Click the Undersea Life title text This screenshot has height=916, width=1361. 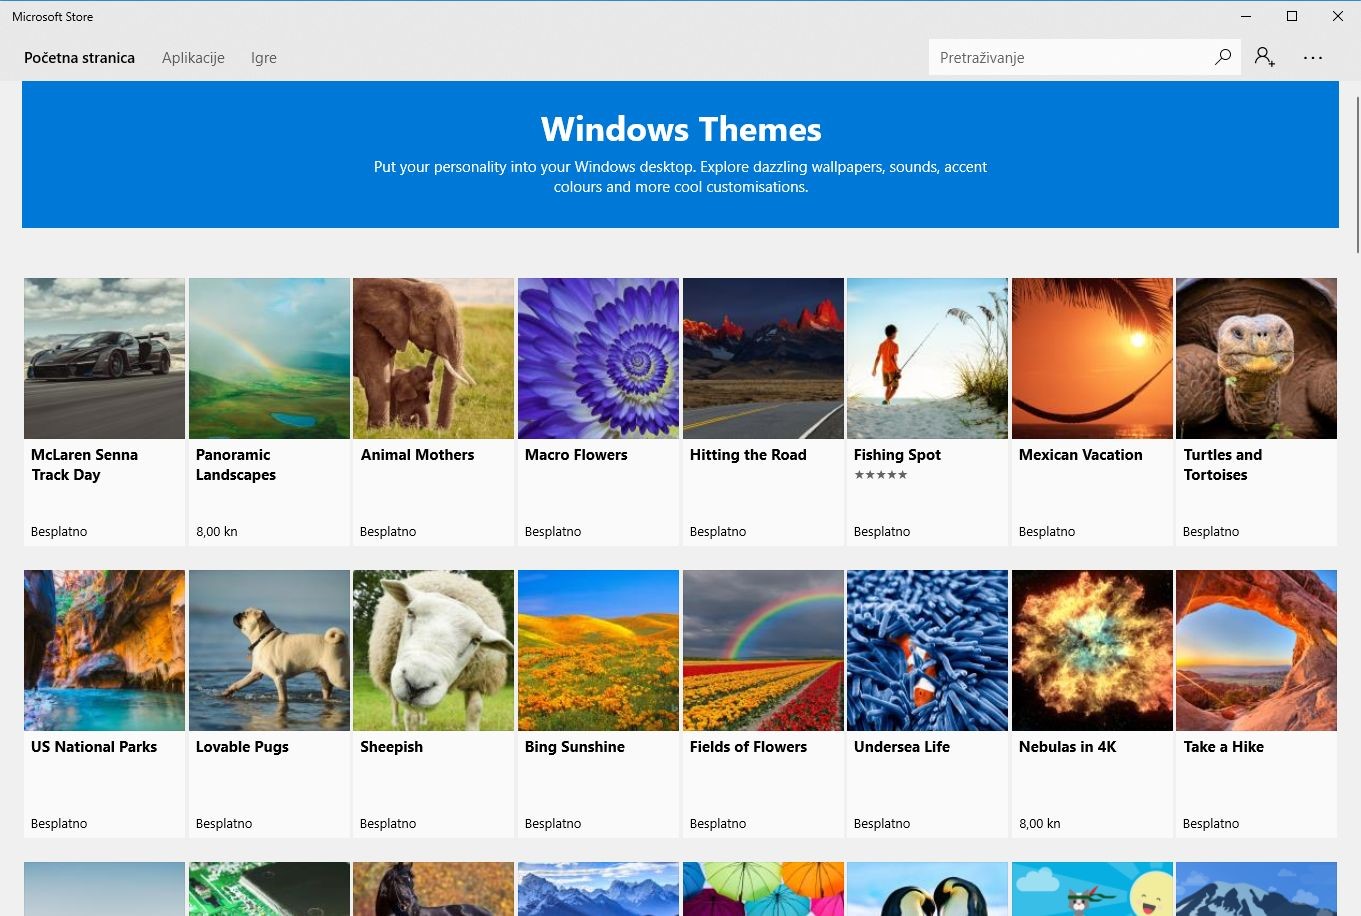coord(902,746)
